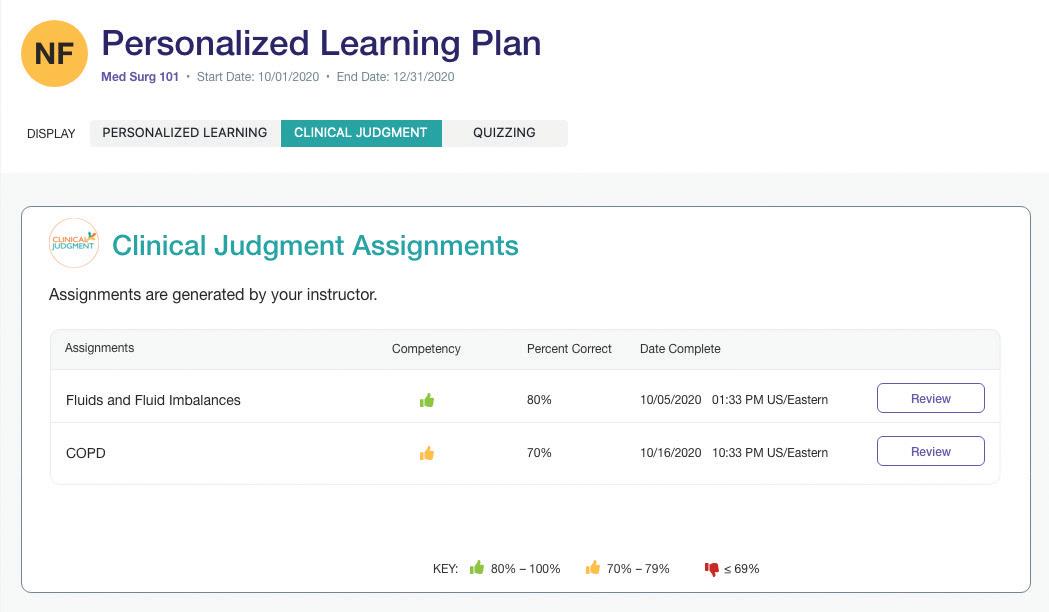Review the Fluids and Fluid Imbalances assignment
Image resolution: width=1049 pixels, height=612 pixels.
(x=930, y=398)
